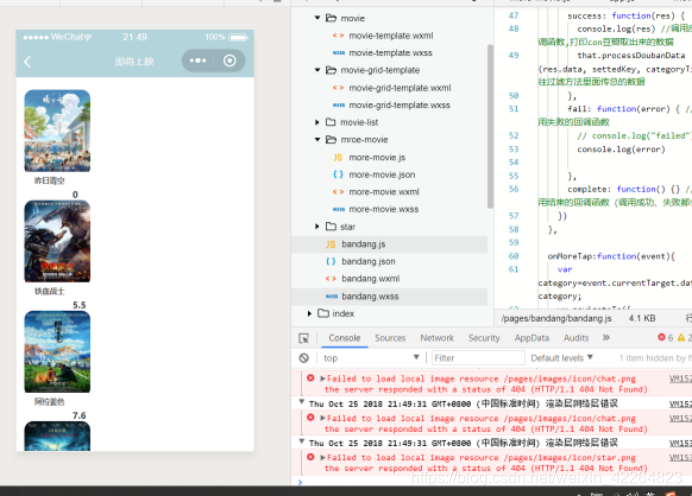Open movie-grid-template.wxml file
The height and width of the screenshot is (496, 692).
400,87
